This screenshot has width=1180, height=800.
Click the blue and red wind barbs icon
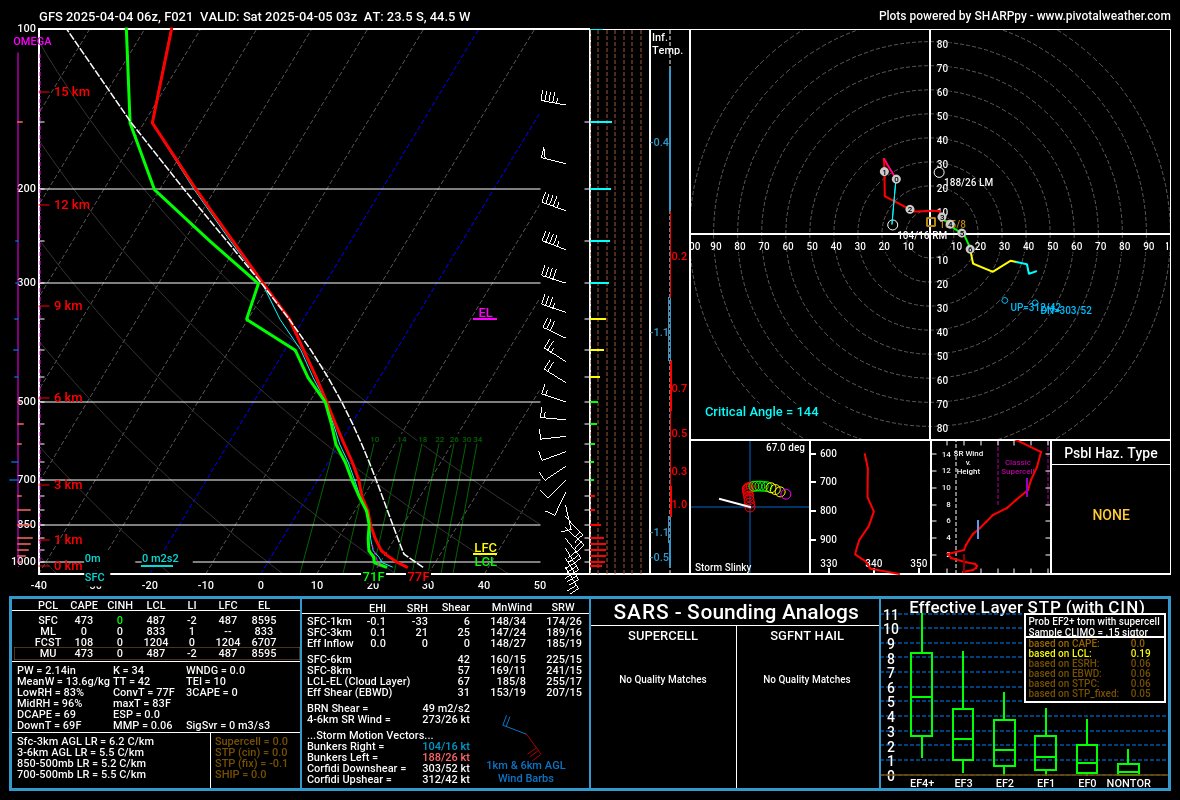coord(522,739)
